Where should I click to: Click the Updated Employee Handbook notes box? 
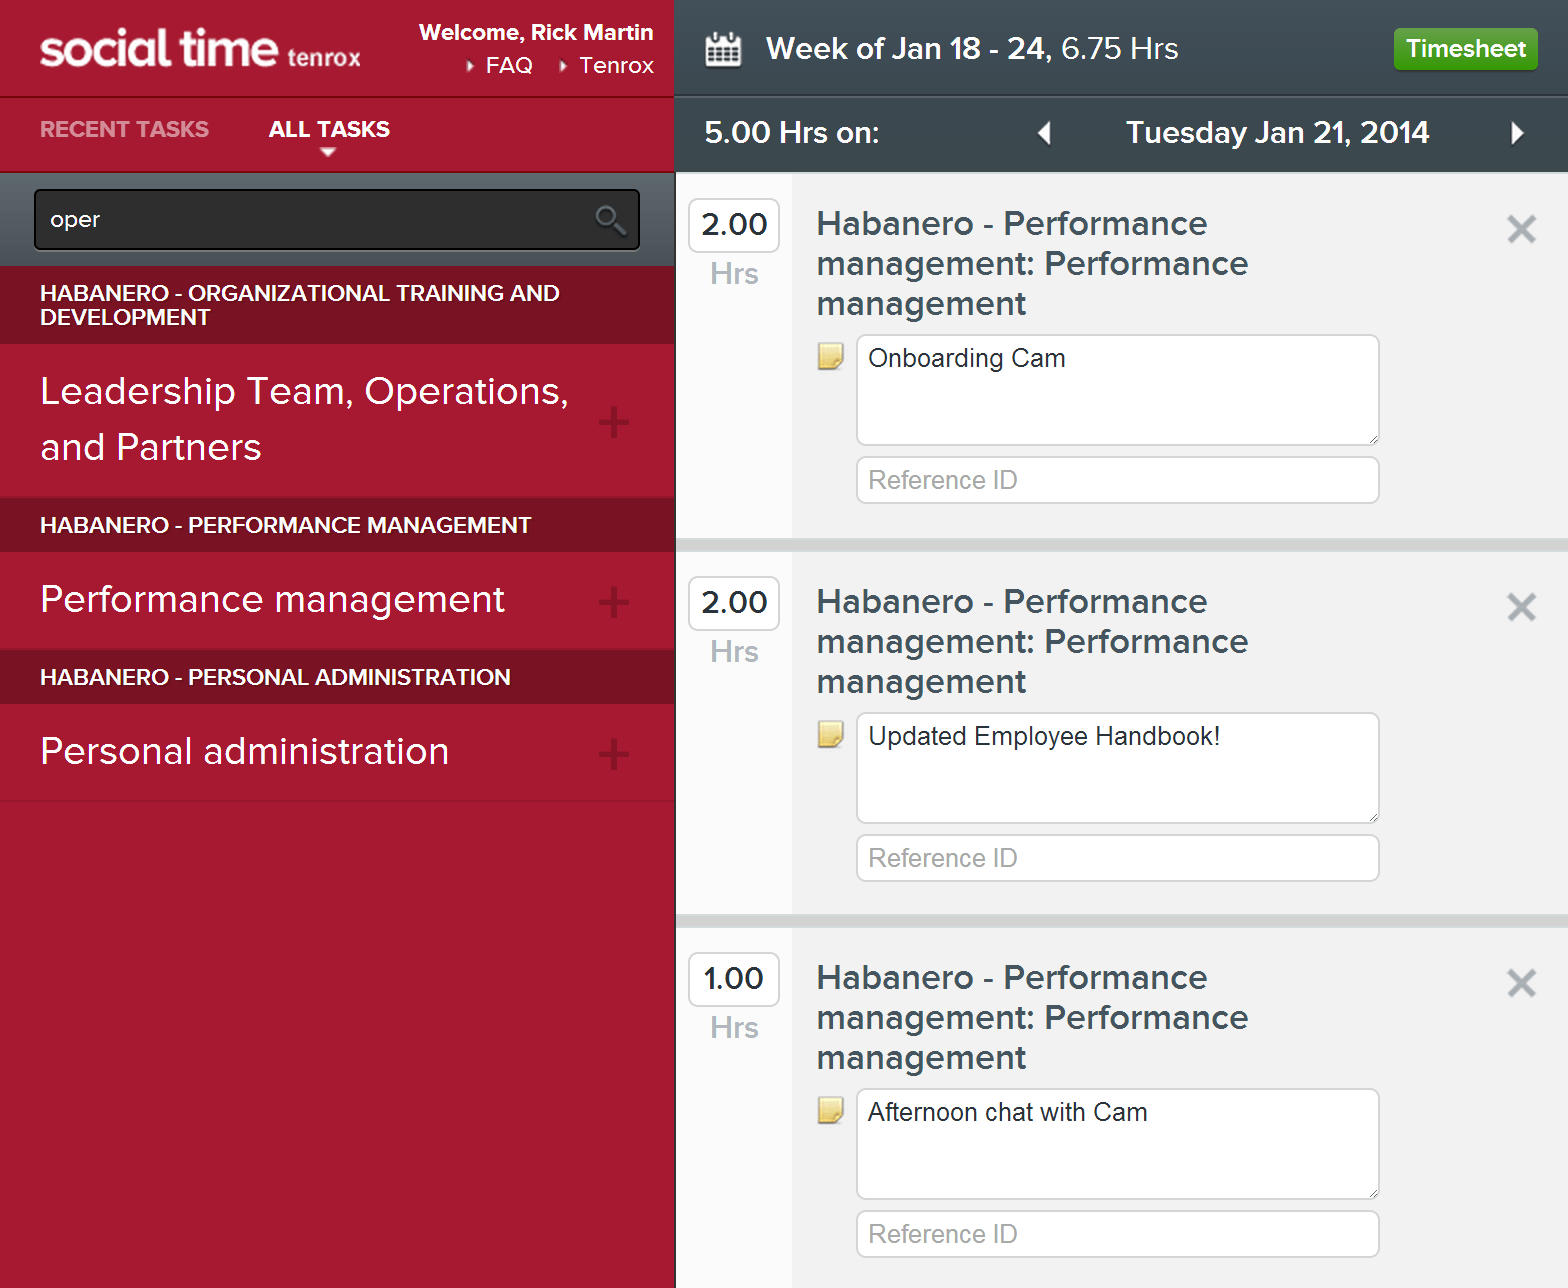[1118, 768]
